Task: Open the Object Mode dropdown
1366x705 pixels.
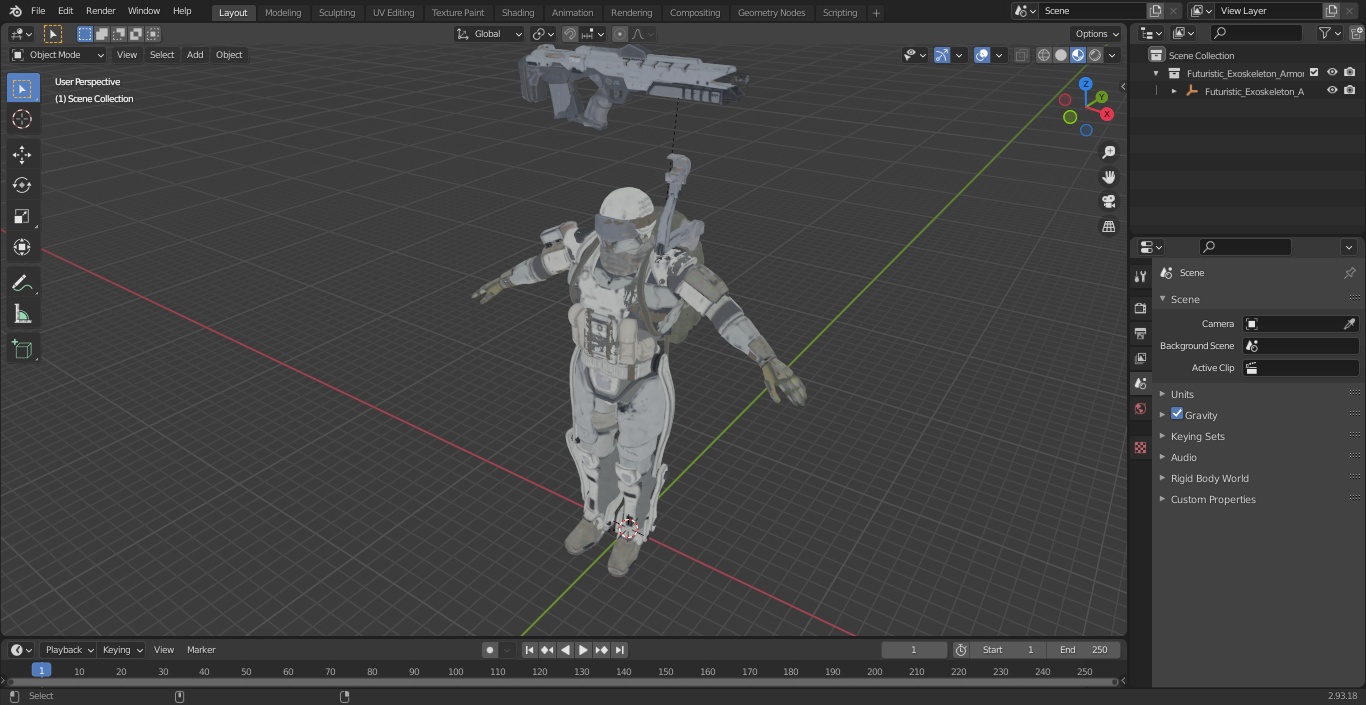Action: click(x=58, y=55)
